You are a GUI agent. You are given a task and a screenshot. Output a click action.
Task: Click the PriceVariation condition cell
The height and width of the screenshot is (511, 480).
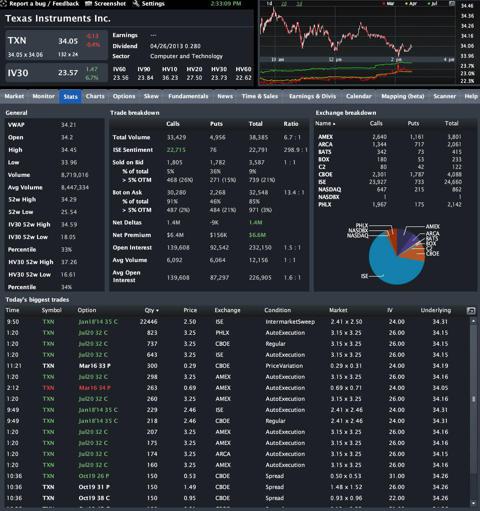click(x=284, y=366)
